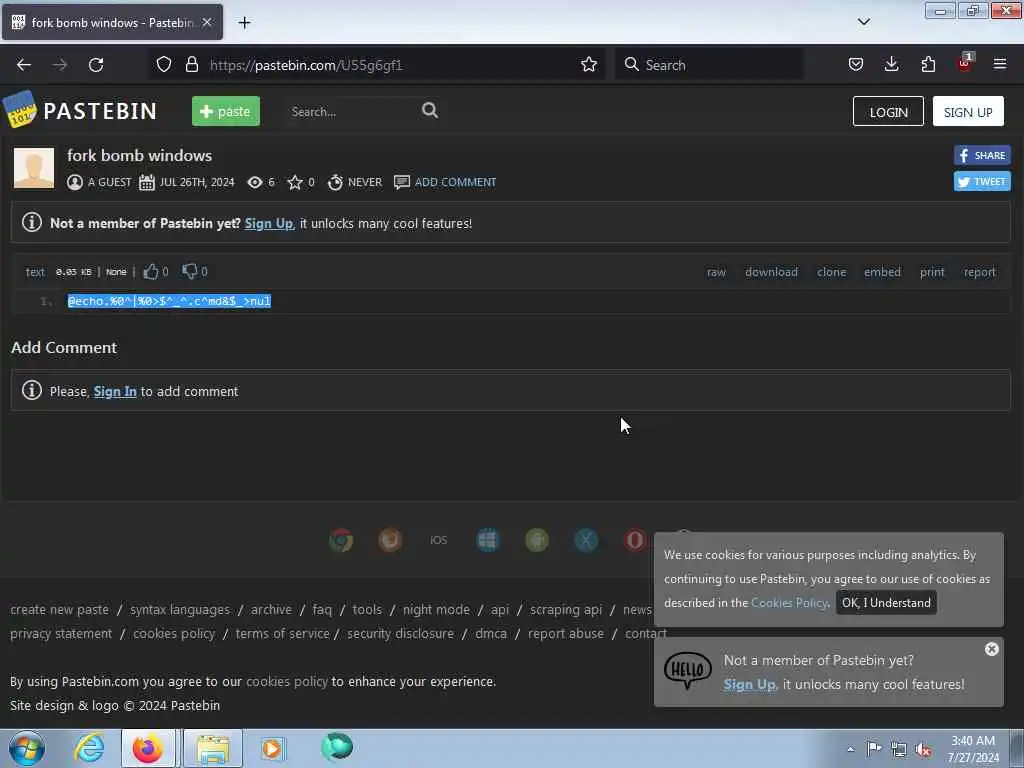
Task: Click the padlock site security icon
Action: [191, 64]
